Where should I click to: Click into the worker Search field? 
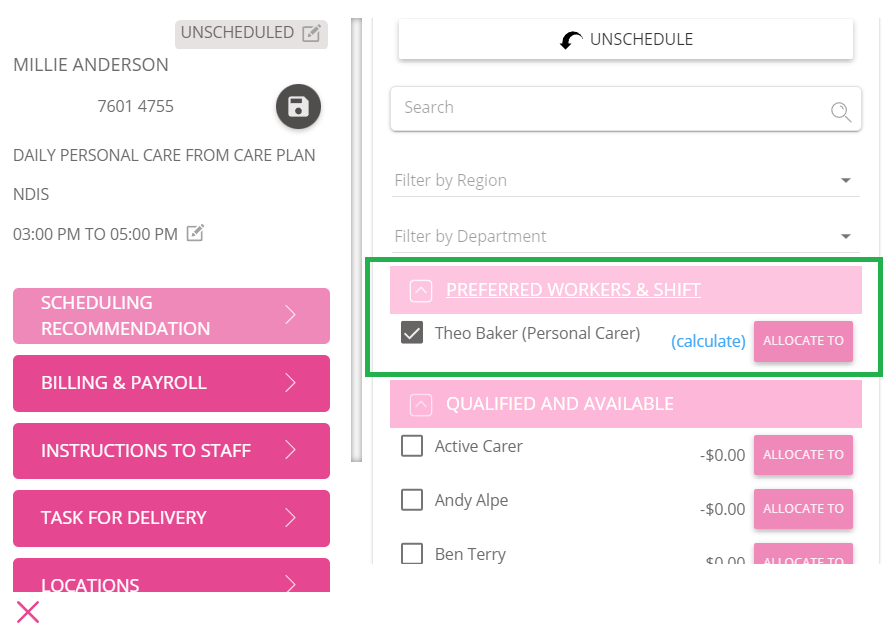point(625,109)
